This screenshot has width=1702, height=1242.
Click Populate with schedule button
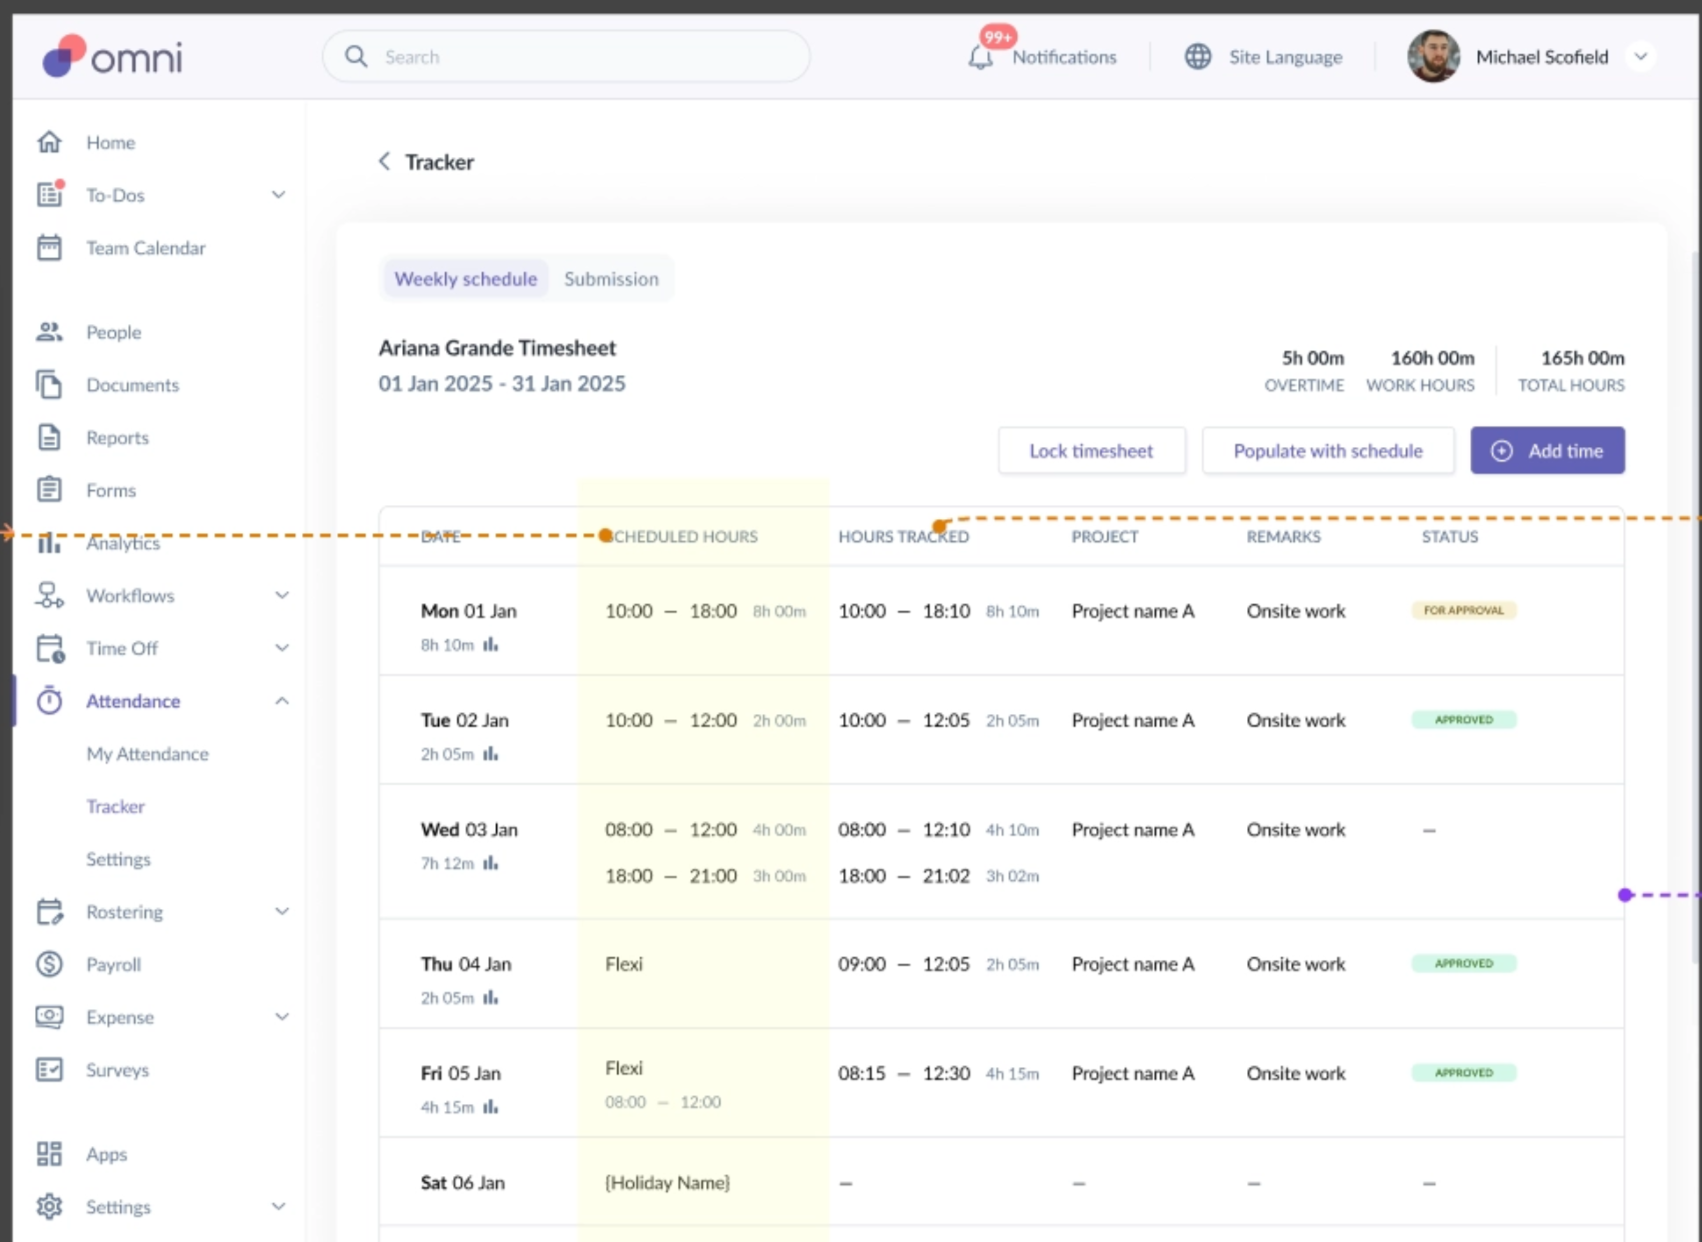pos(1328,451)
